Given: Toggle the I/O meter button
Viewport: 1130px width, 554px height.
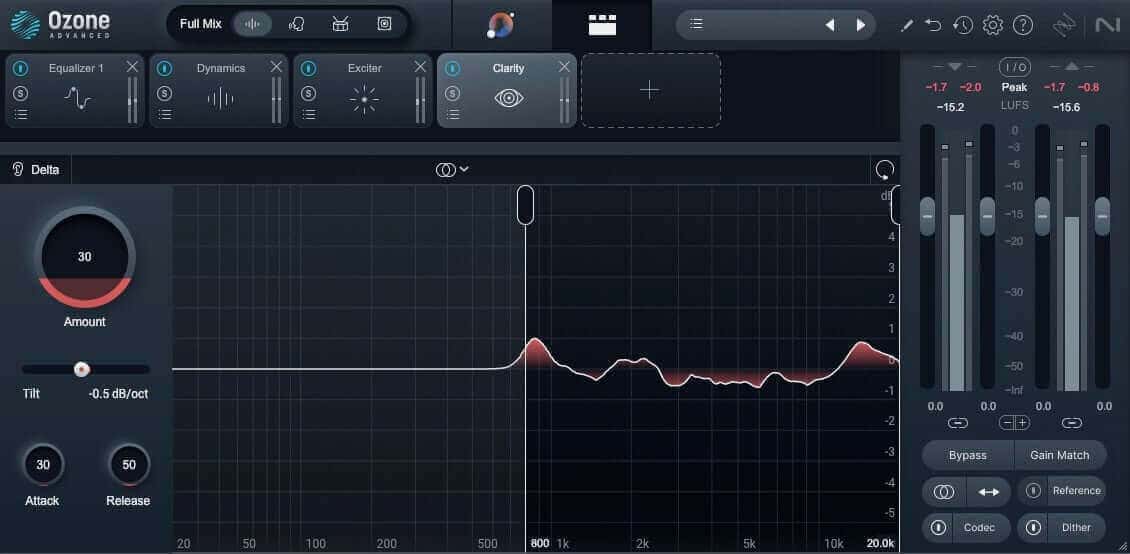Looking at the screenshot, I should (1014, 68).
